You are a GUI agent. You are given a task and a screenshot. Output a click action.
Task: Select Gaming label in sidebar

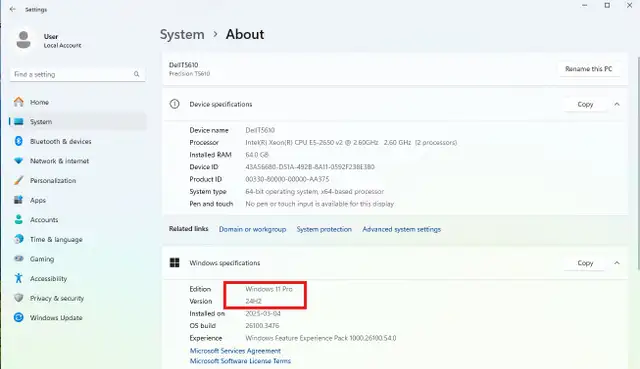click(42, 259)
